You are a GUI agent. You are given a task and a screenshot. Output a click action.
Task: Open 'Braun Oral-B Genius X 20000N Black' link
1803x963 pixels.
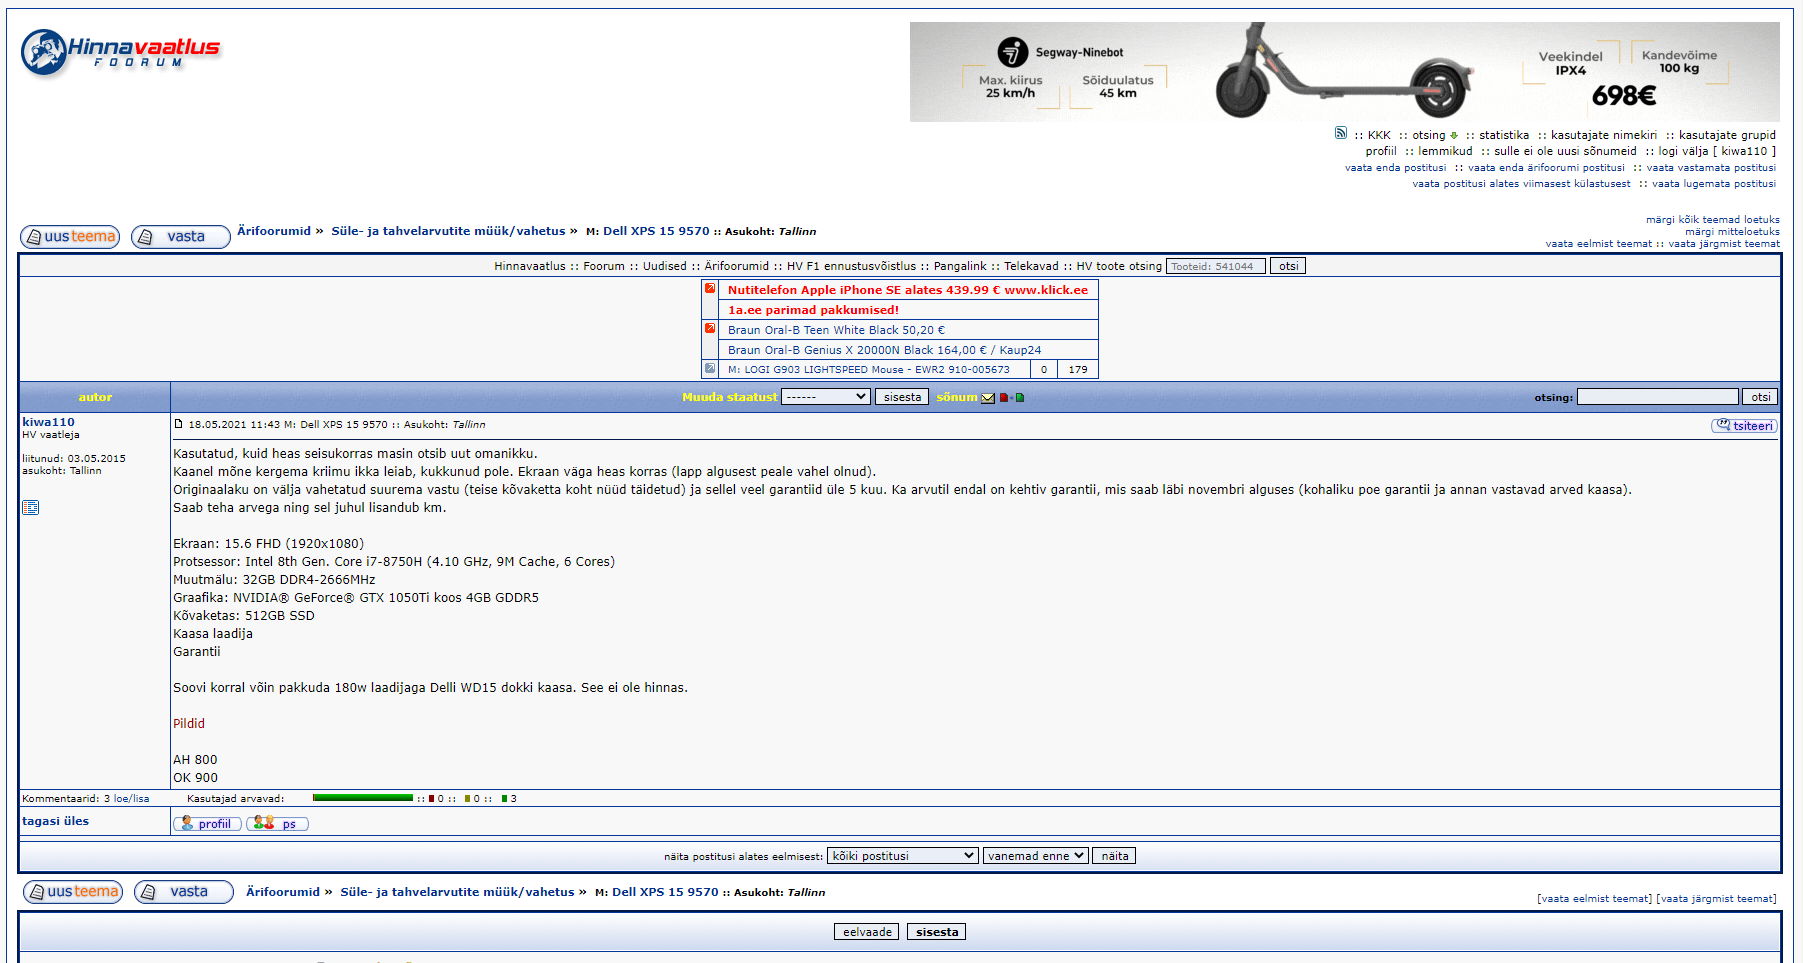[x=884, y=350]
